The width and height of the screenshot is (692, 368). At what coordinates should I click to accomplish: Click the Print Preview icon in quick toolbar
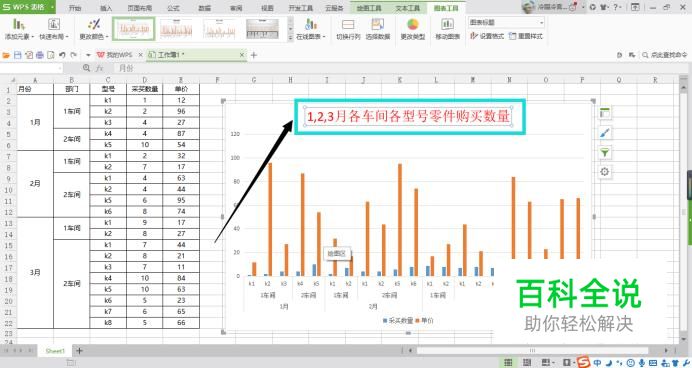coord(51,55)
